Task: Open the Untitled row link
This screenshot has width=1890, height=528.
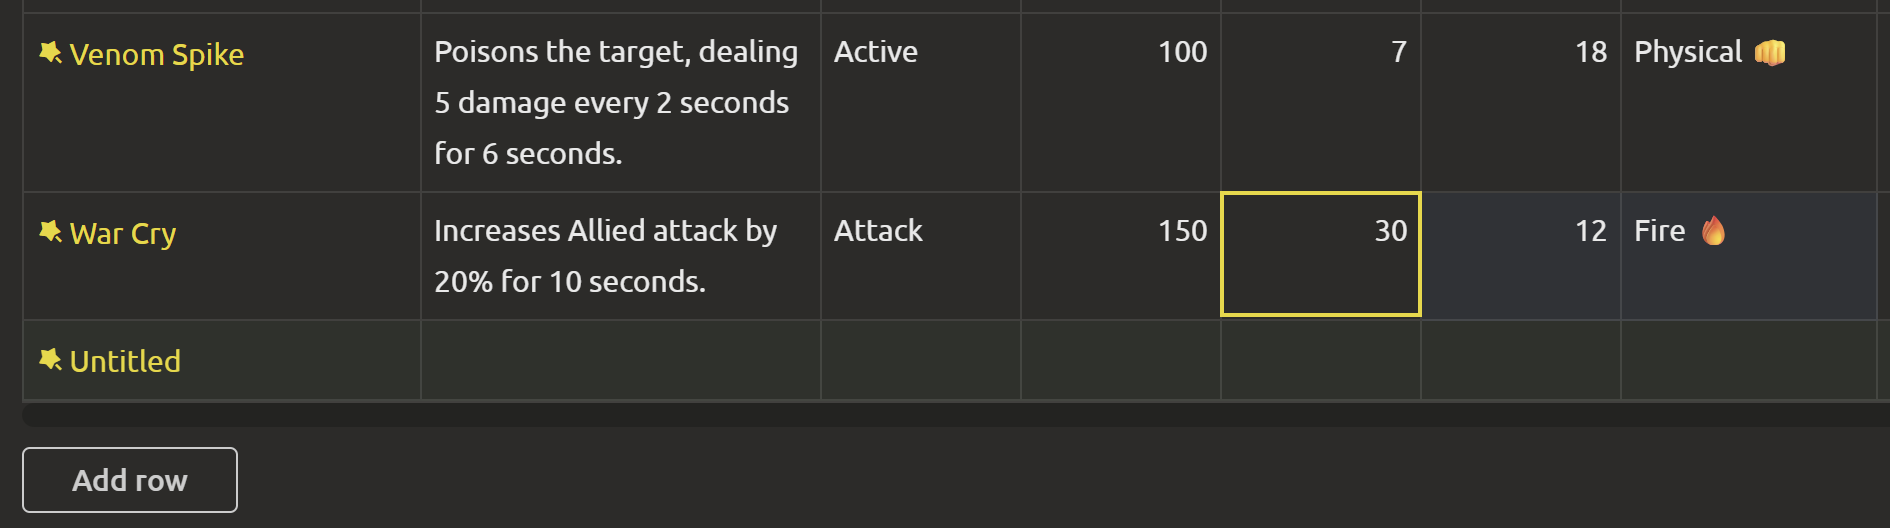Action: [x=125, y=361]
